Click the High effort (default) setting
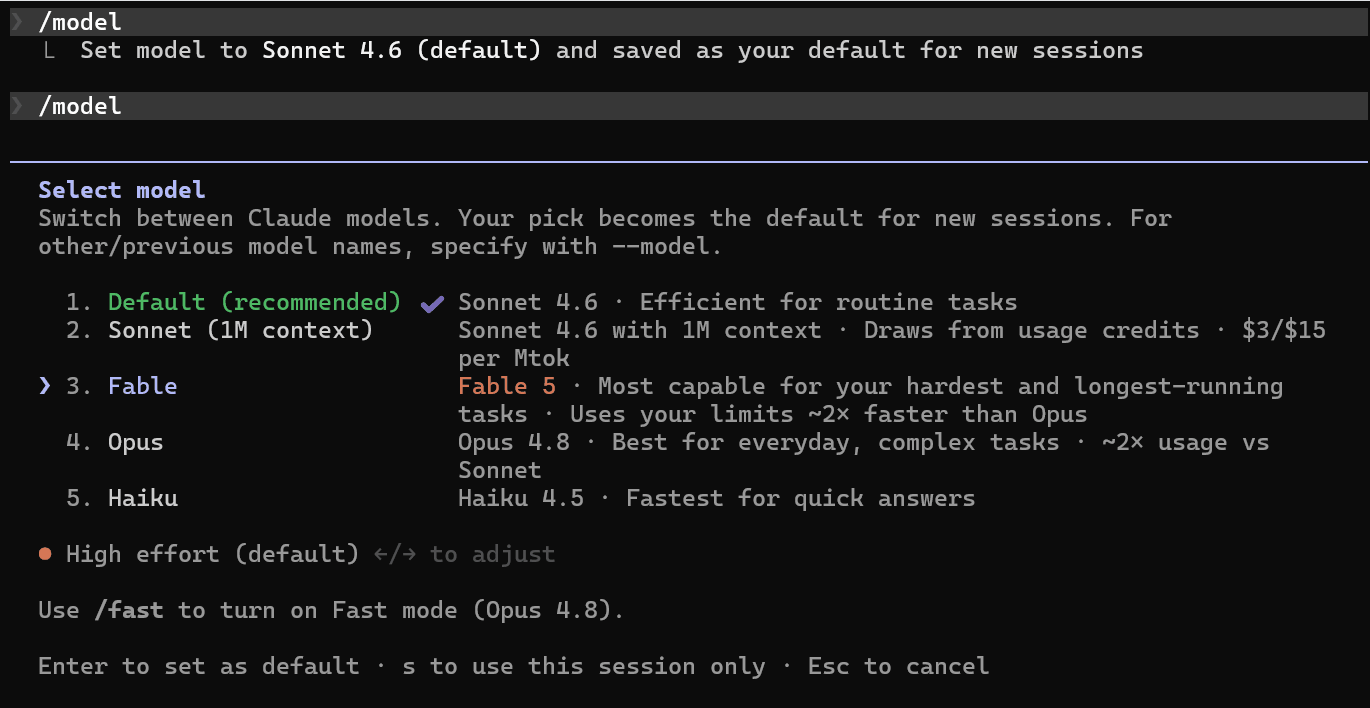Image resolution: width=1370 pixels, height=708 pixels. [x=212, y=554]
